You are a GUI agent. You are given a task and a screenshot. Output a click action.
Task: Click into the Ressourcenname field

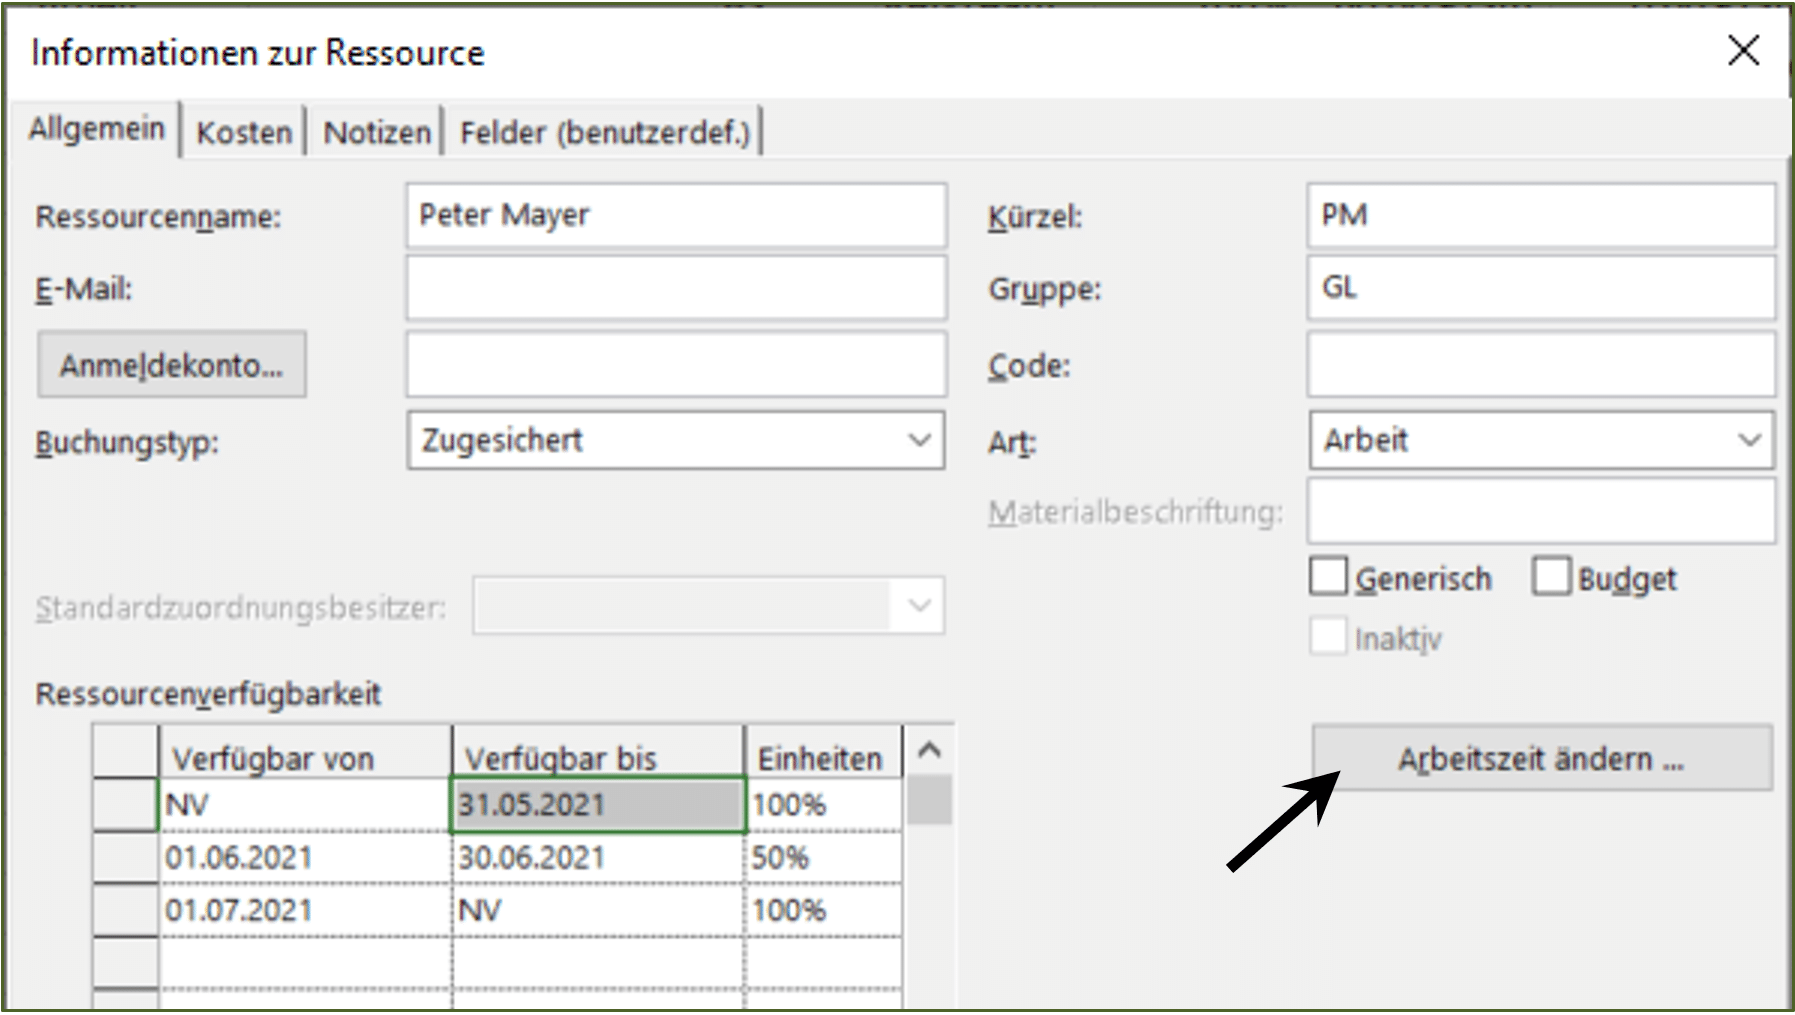(676, 215)
